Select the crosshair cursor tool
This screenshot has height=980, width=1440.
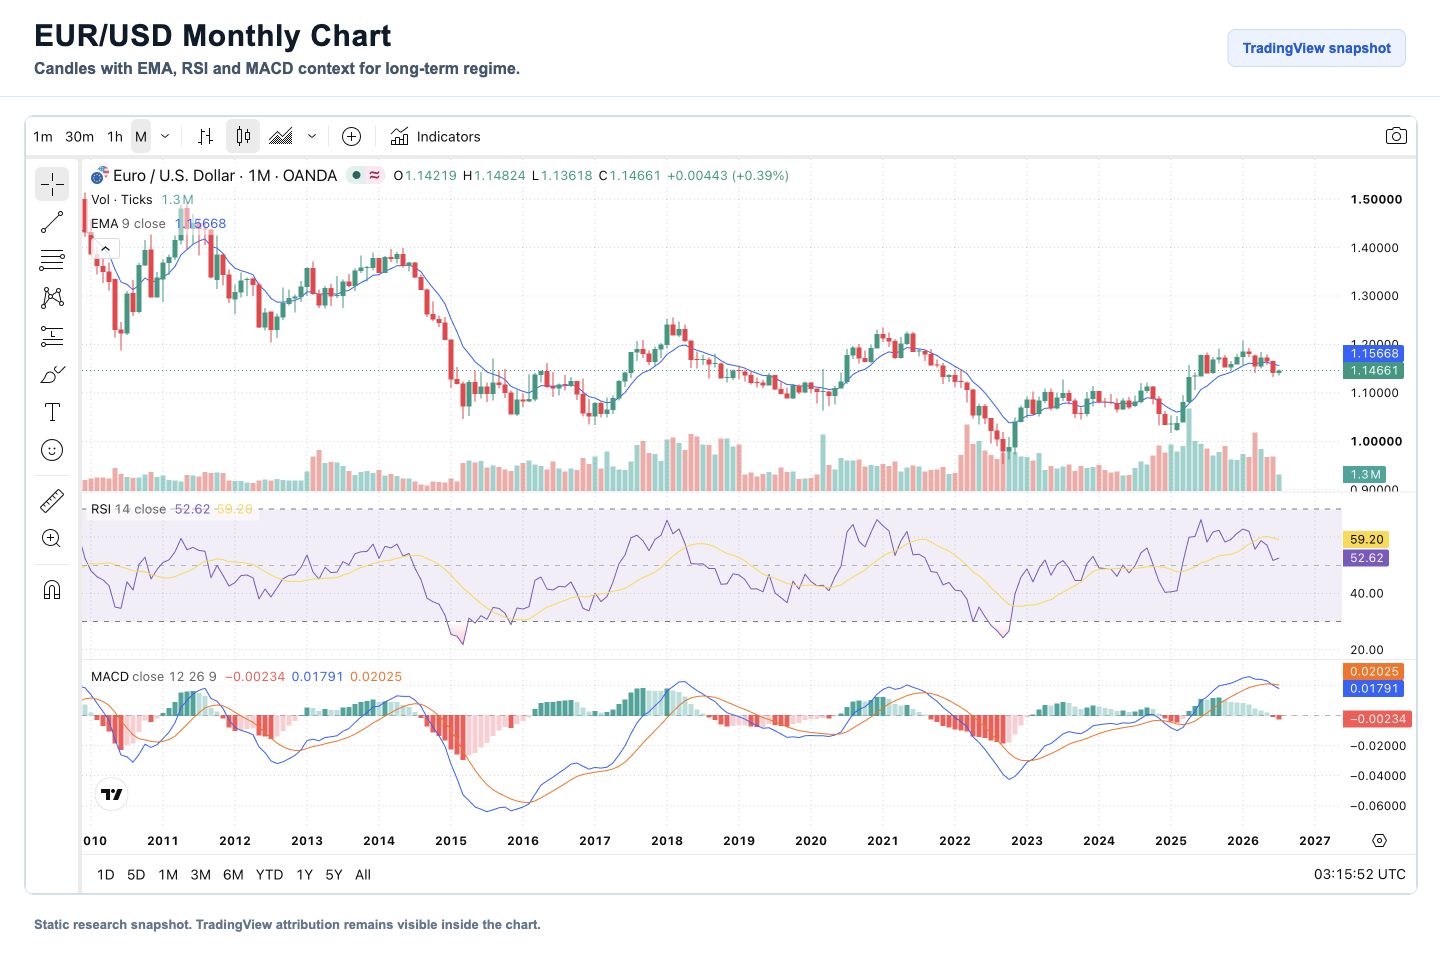click(x=52, y=184)
